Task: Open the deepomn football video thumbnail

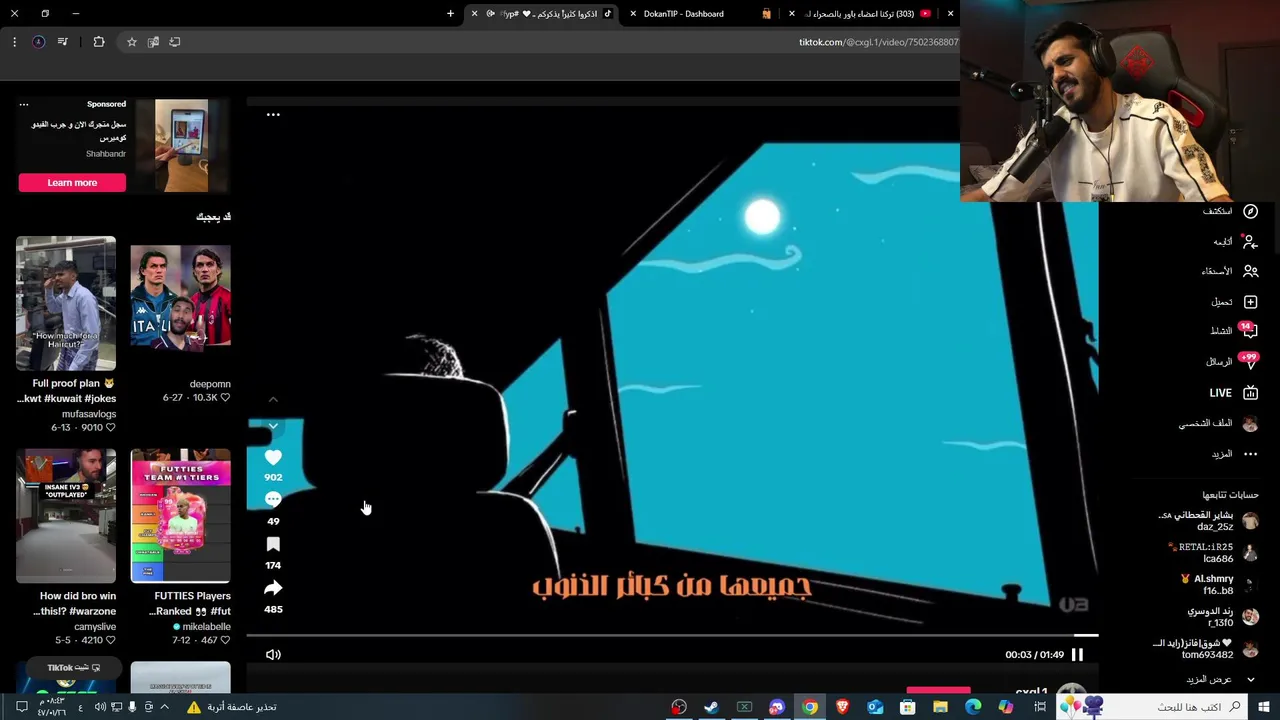Action: tap(181, 296)
